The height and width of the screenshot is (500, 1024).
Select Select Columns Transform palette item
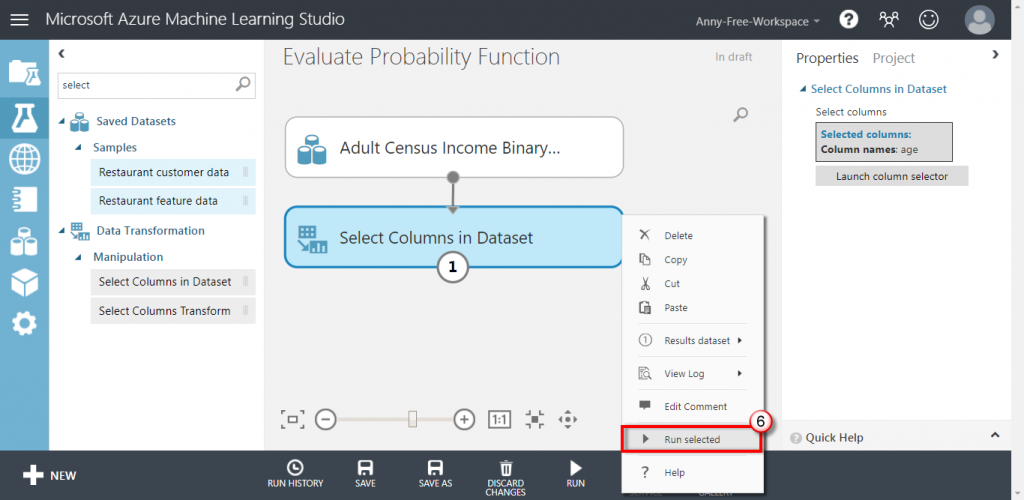pyautogui.click(x=172, y=311)
